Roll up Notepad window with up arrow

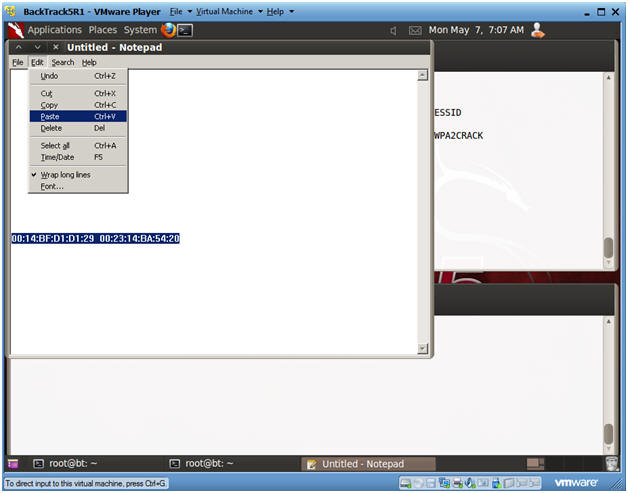19,47
